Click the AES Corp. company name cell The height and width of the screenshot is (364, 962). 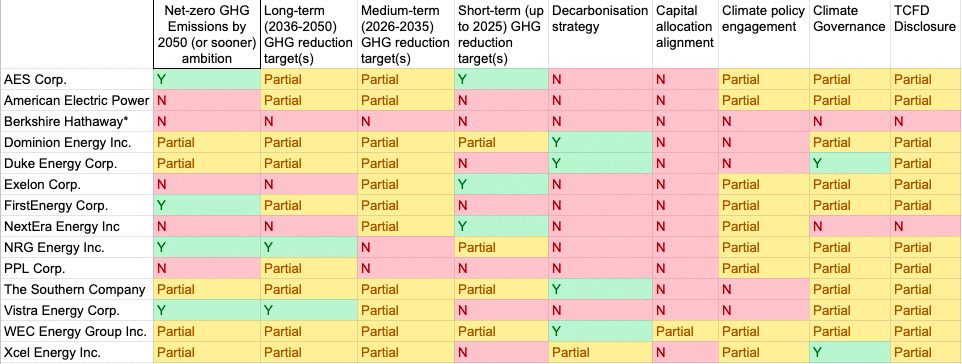(x=77, y=79)
